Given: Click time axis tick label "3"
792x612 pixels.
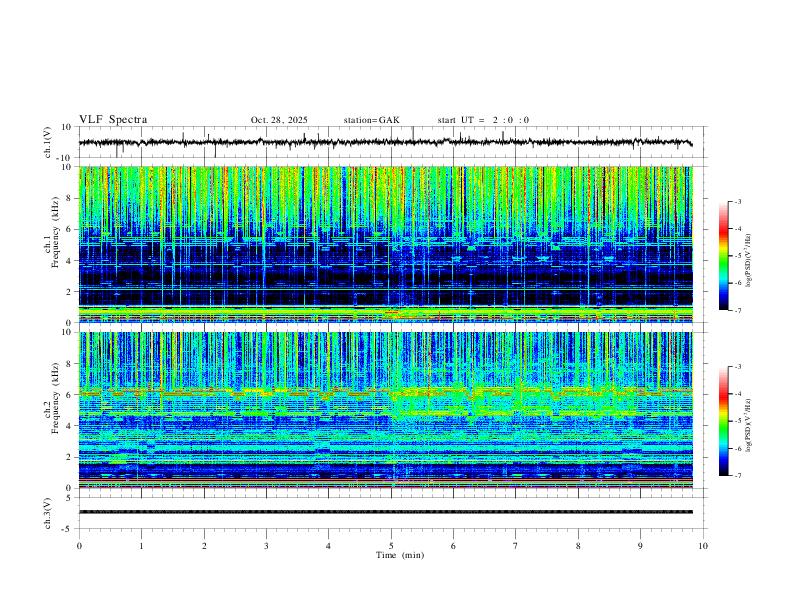Looking at the screenshot, I should point(266,546).
